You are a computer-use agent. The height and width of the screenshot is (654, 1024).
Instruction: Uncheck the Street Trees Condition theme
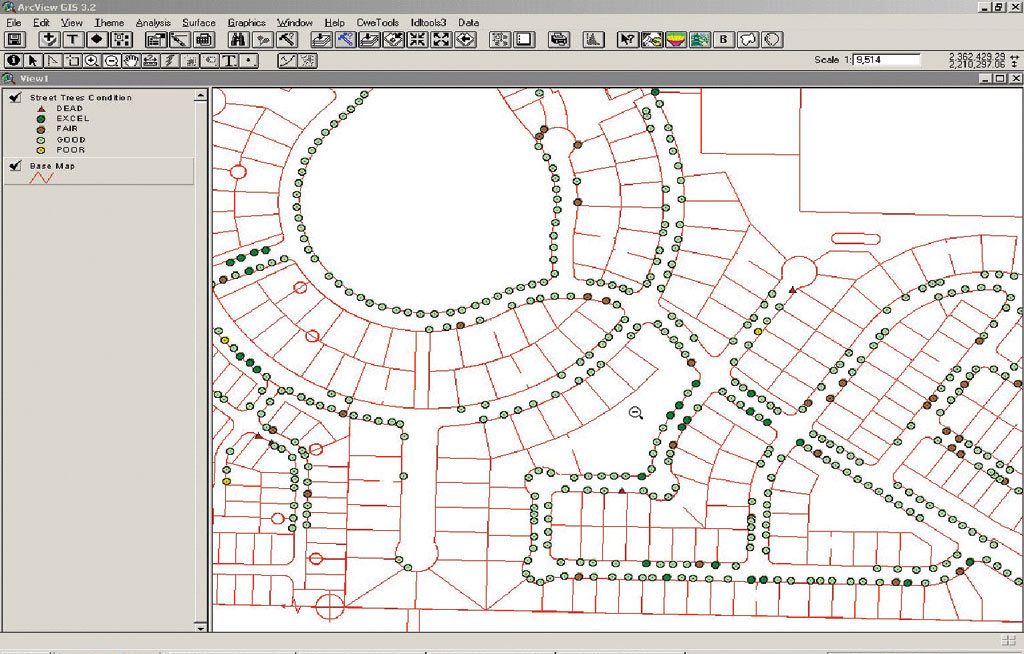click(x=14, y=98)
